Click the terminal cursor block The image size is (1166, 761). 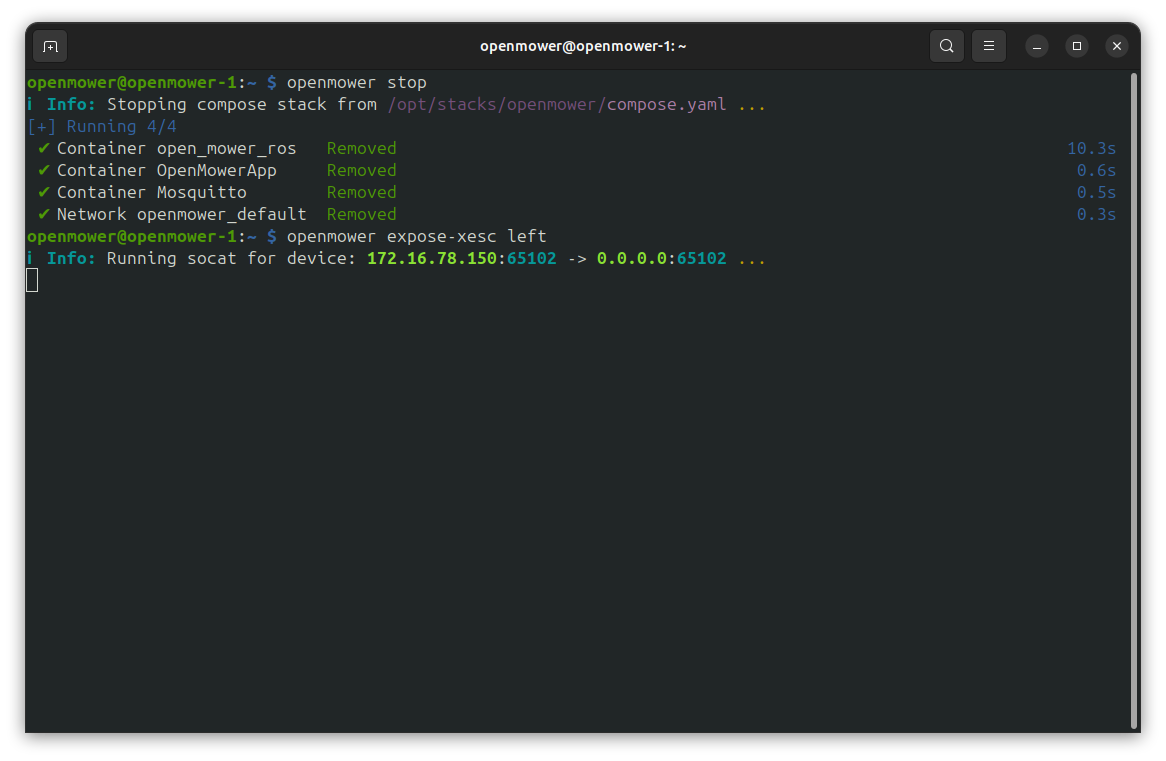coord(32,280)
